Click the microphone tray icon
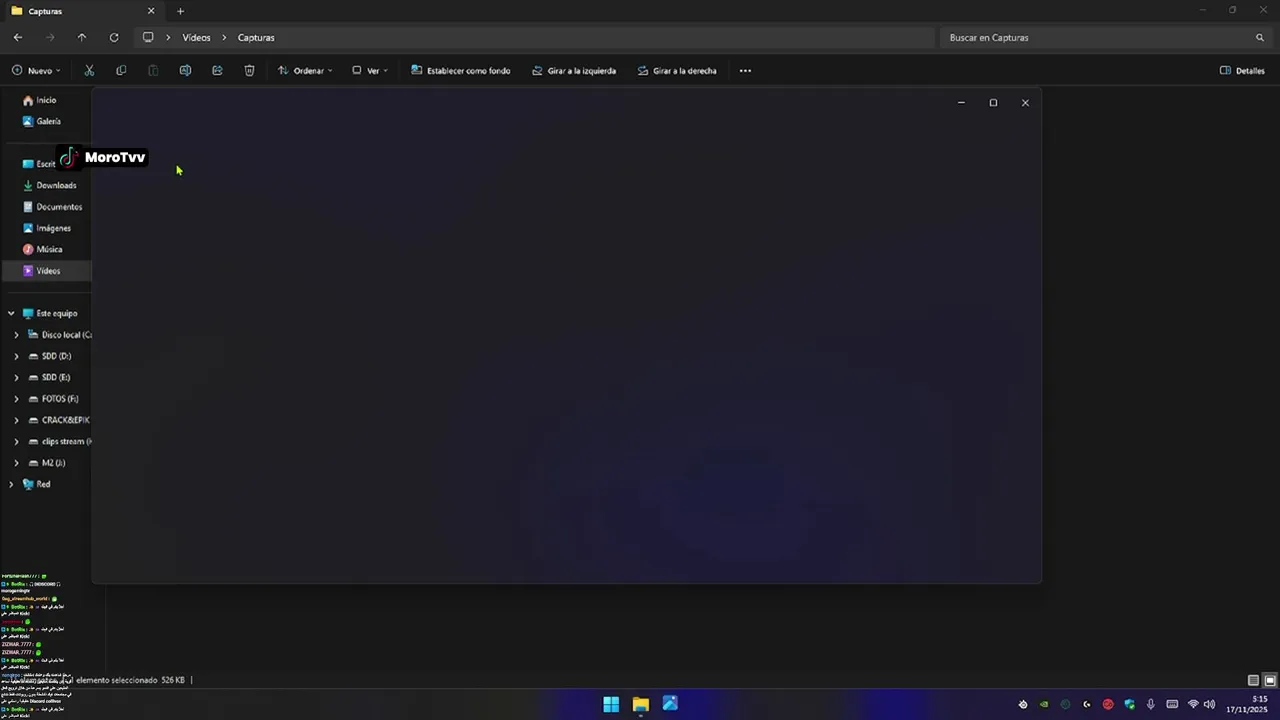The width and height of the screenshot is (1280, 720). (1151, 704)
